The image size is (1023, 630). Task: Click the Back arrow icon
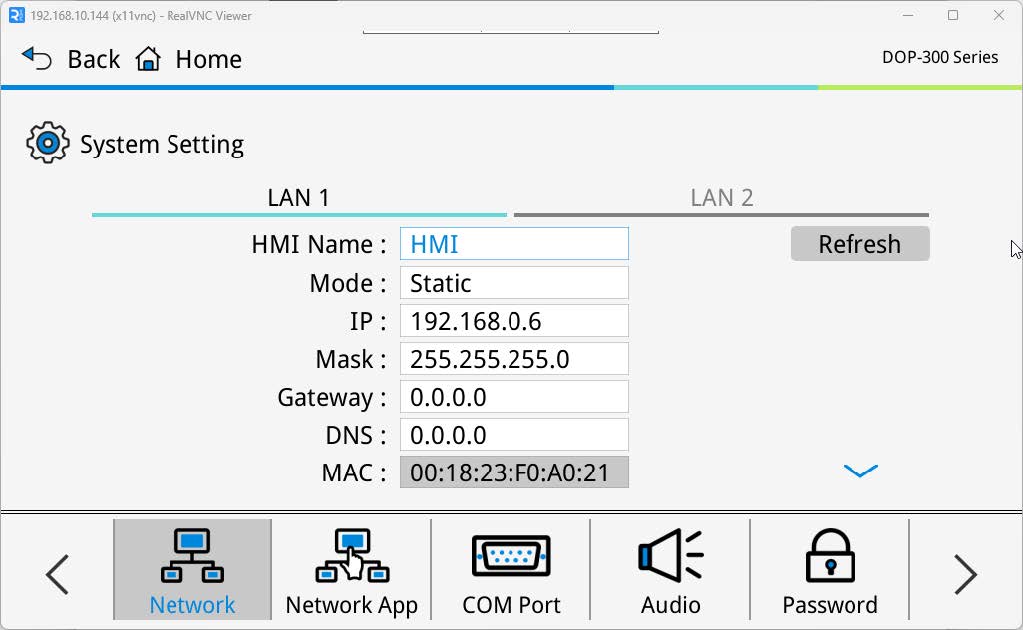(37, 58)
